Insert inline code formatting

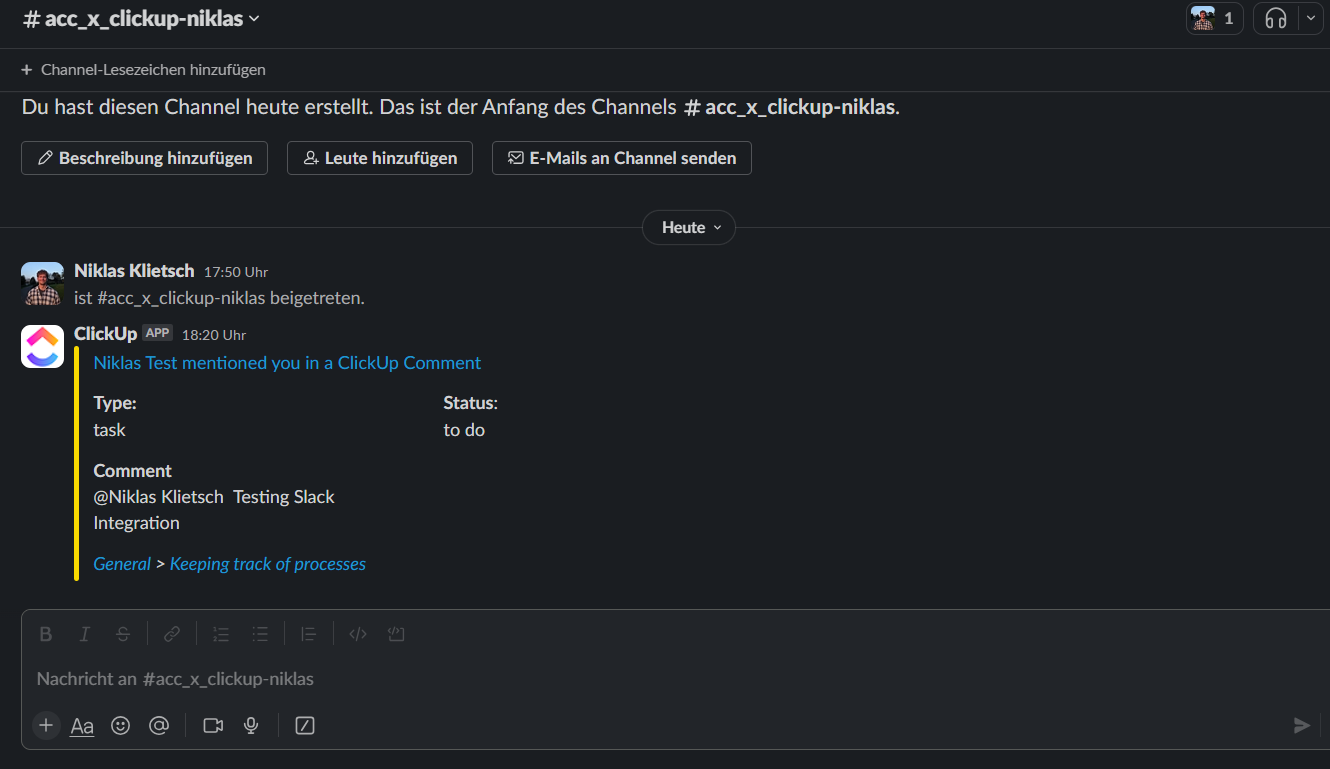click(x=358, y=634)
